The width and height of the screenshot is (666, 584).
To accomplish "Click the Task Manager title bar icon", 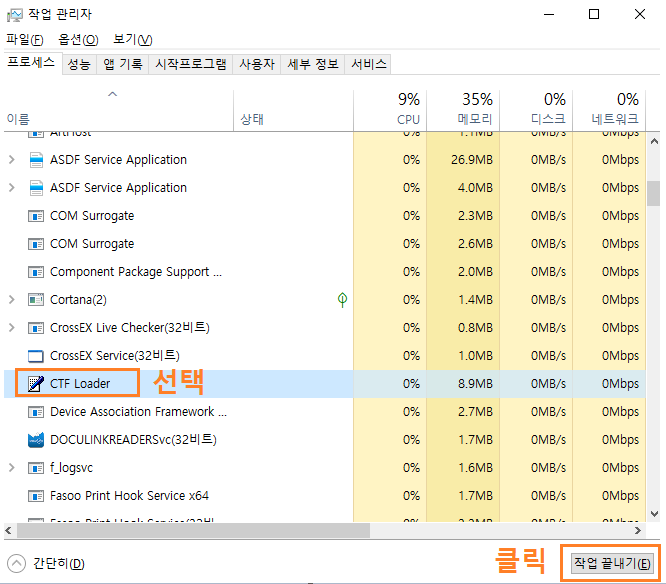I will coord(14,15).
